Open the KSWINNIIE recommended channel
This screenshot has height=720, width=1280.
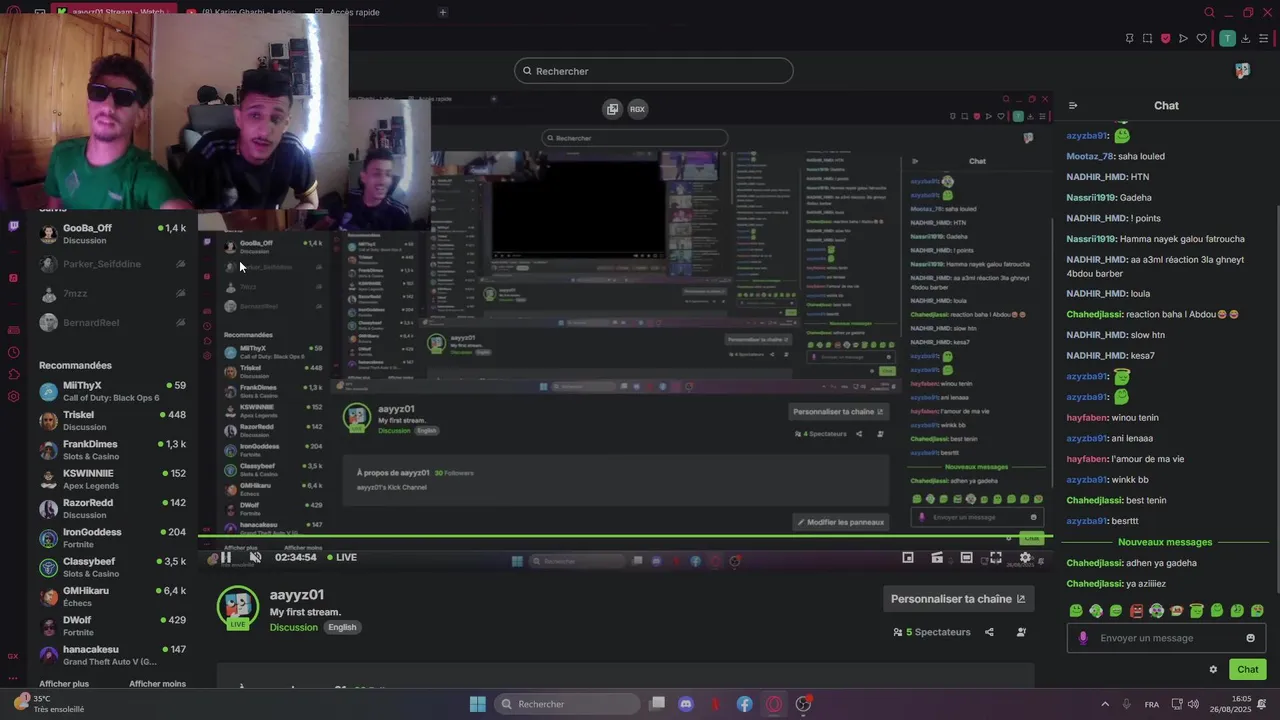click(112, 479)
